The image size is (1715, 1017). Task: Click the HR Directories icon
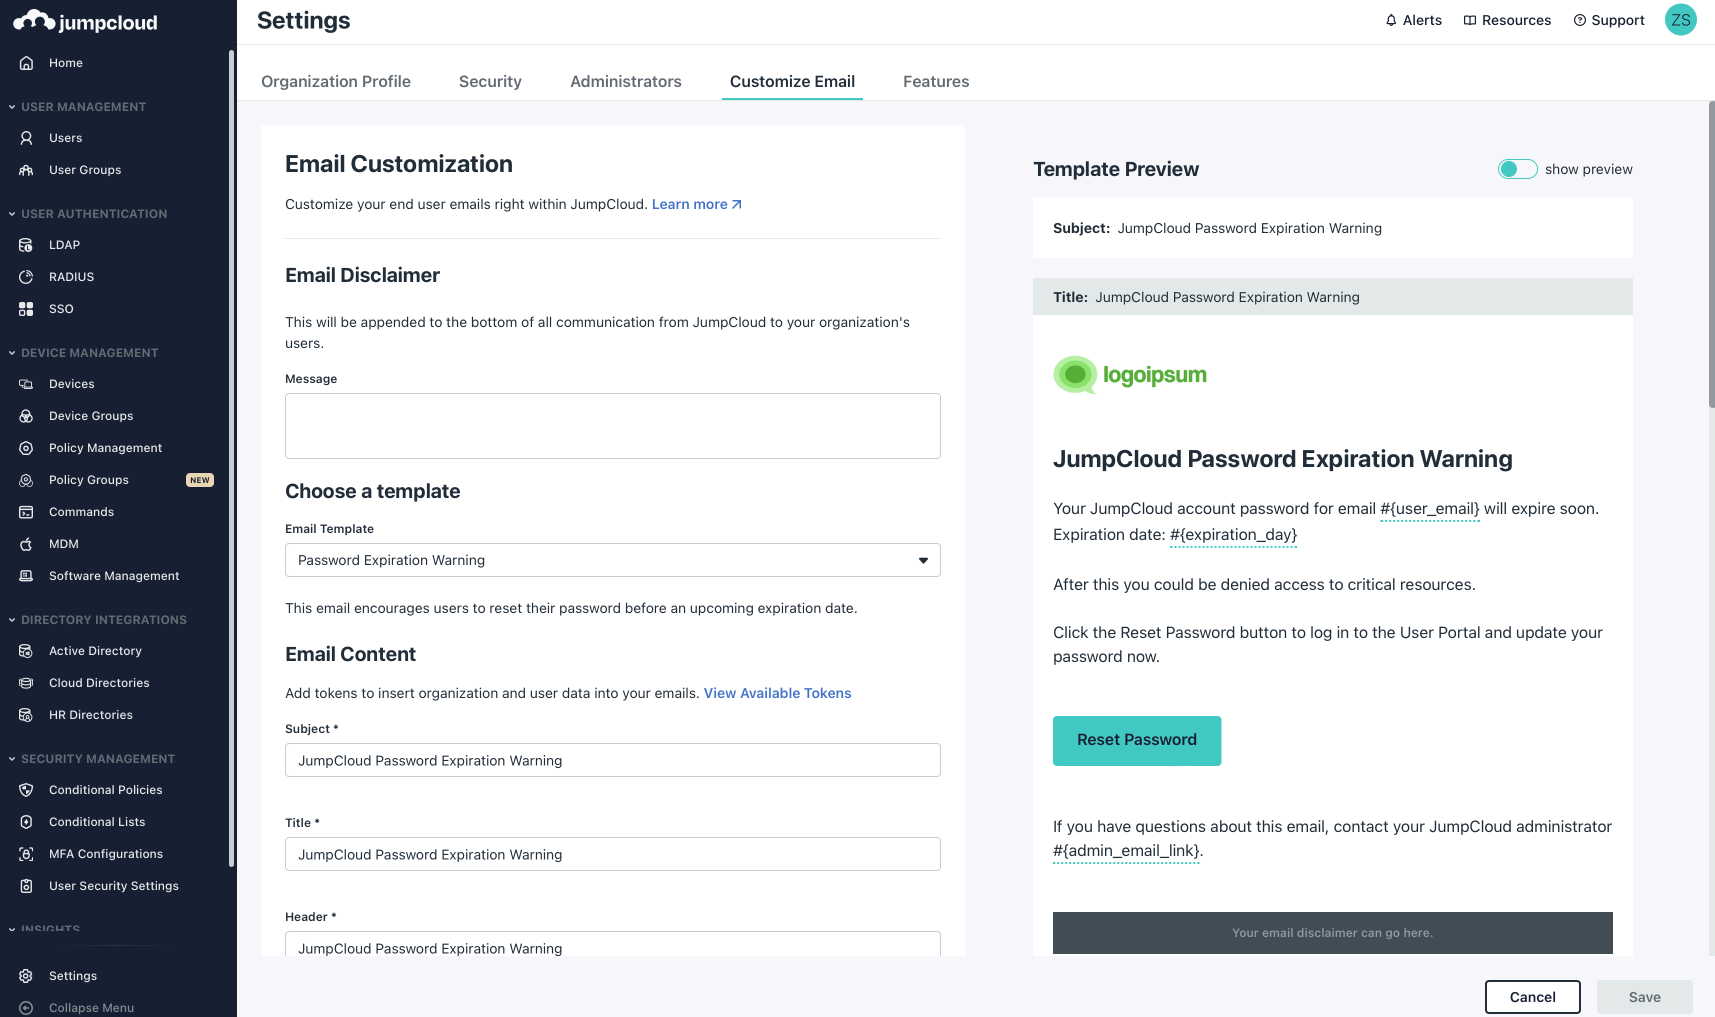[x=26, y=715]
